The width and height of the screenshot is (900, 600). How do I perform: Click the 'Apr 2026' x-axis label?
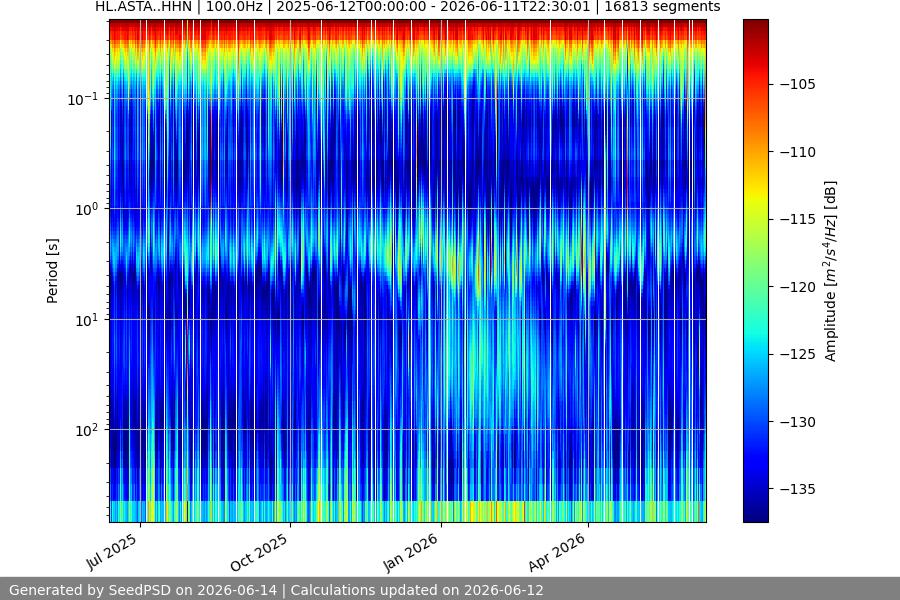click(557, 552)
